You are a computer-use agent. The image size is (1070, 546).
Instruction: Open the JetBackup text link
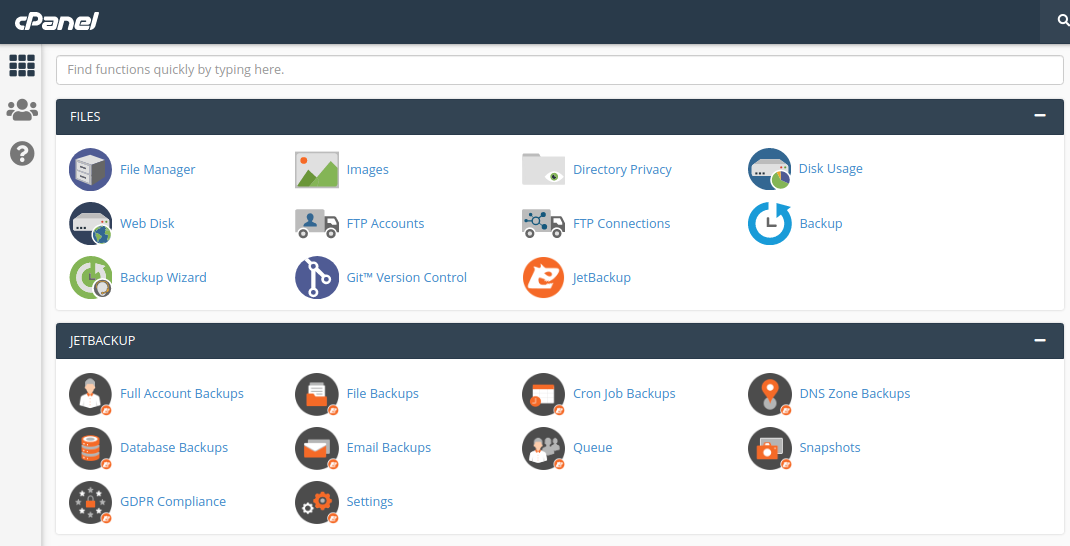(602, 277)
